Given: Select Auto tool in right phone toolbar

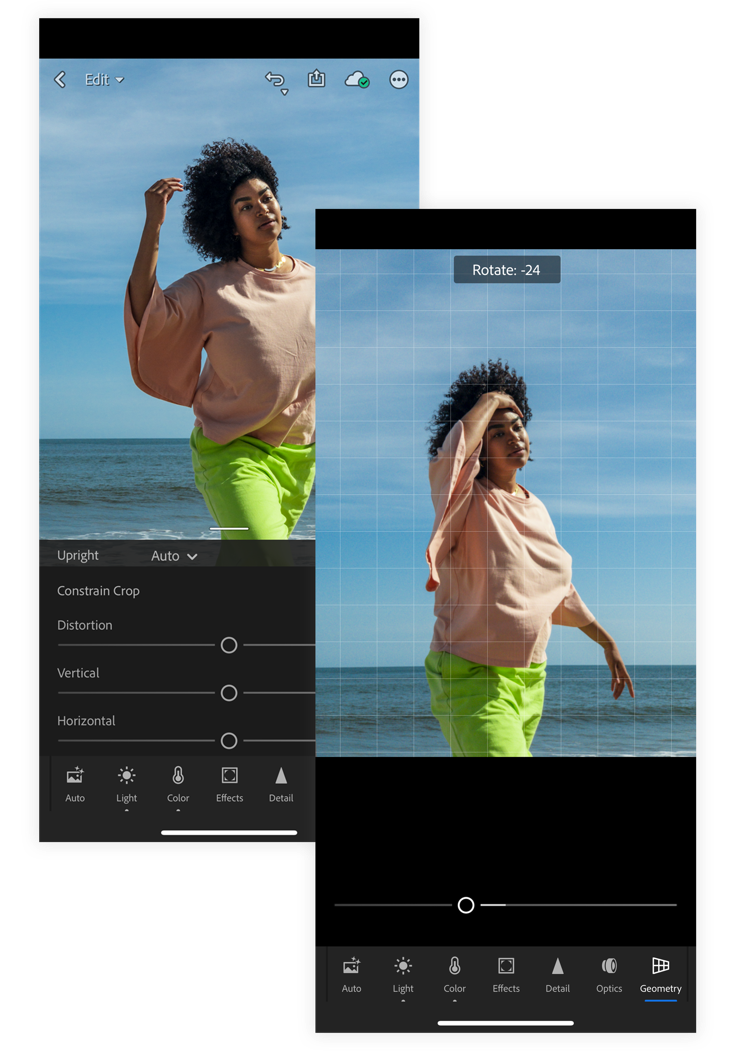Looking at the screenshot, I should (x=351, y=975).
